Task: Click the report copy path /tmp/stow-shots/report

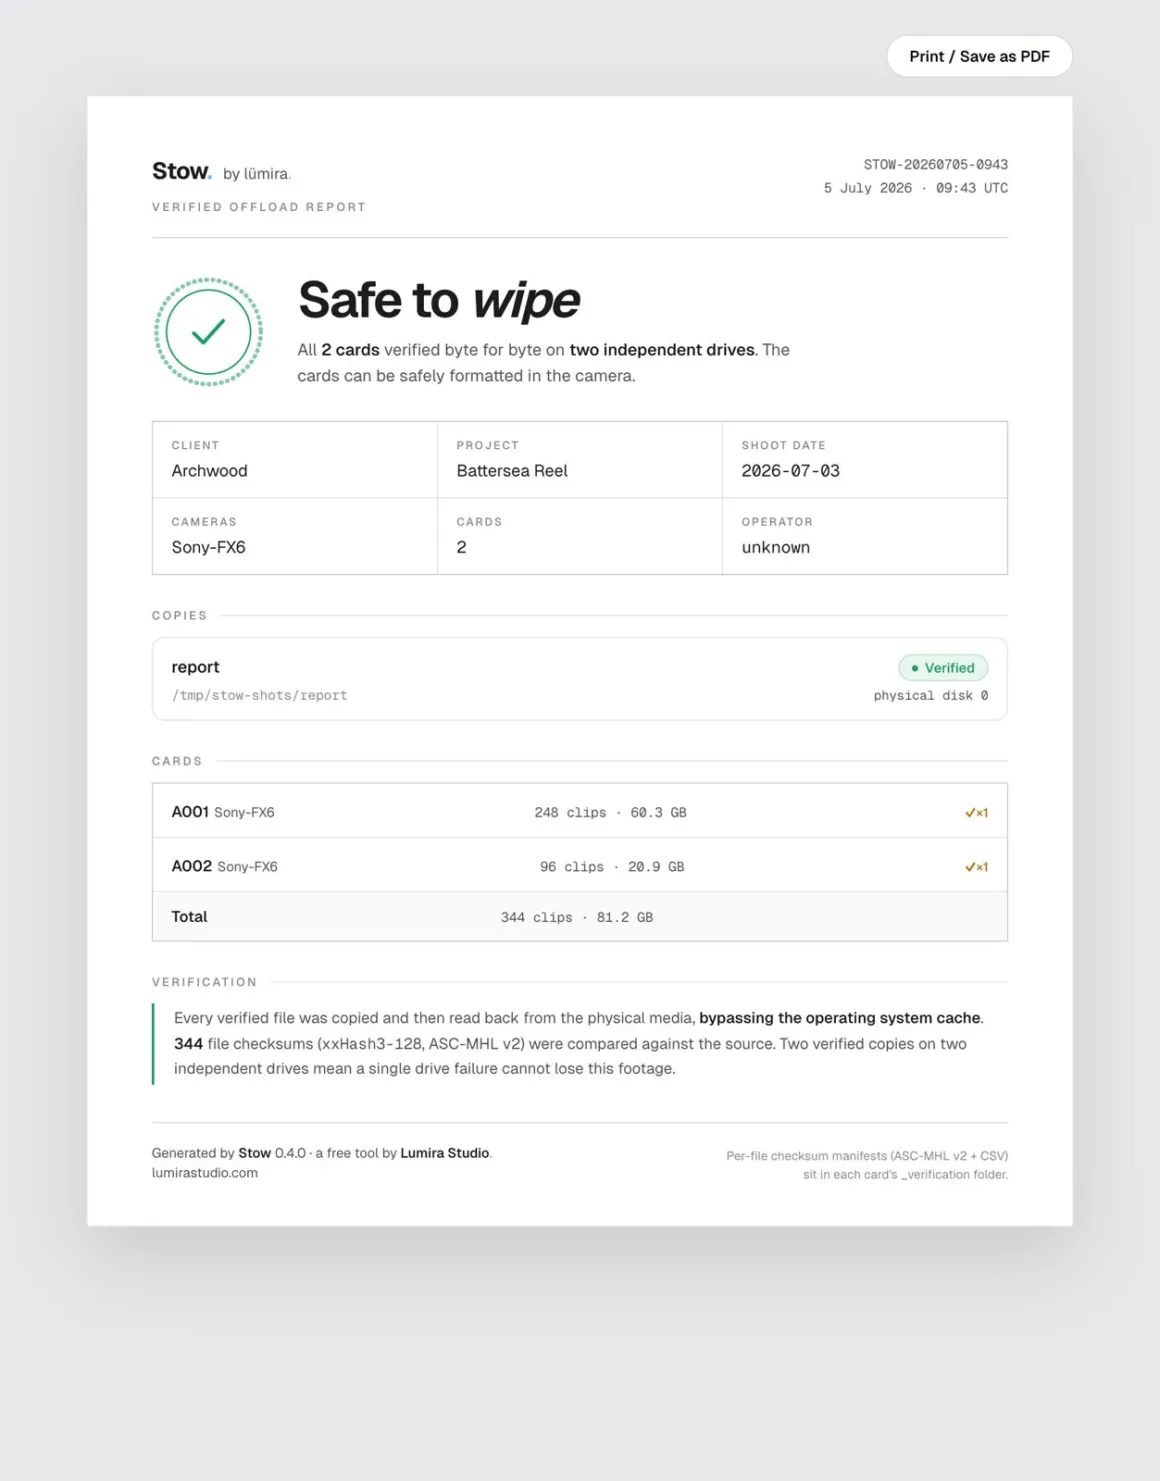Action: pos(260,695)
